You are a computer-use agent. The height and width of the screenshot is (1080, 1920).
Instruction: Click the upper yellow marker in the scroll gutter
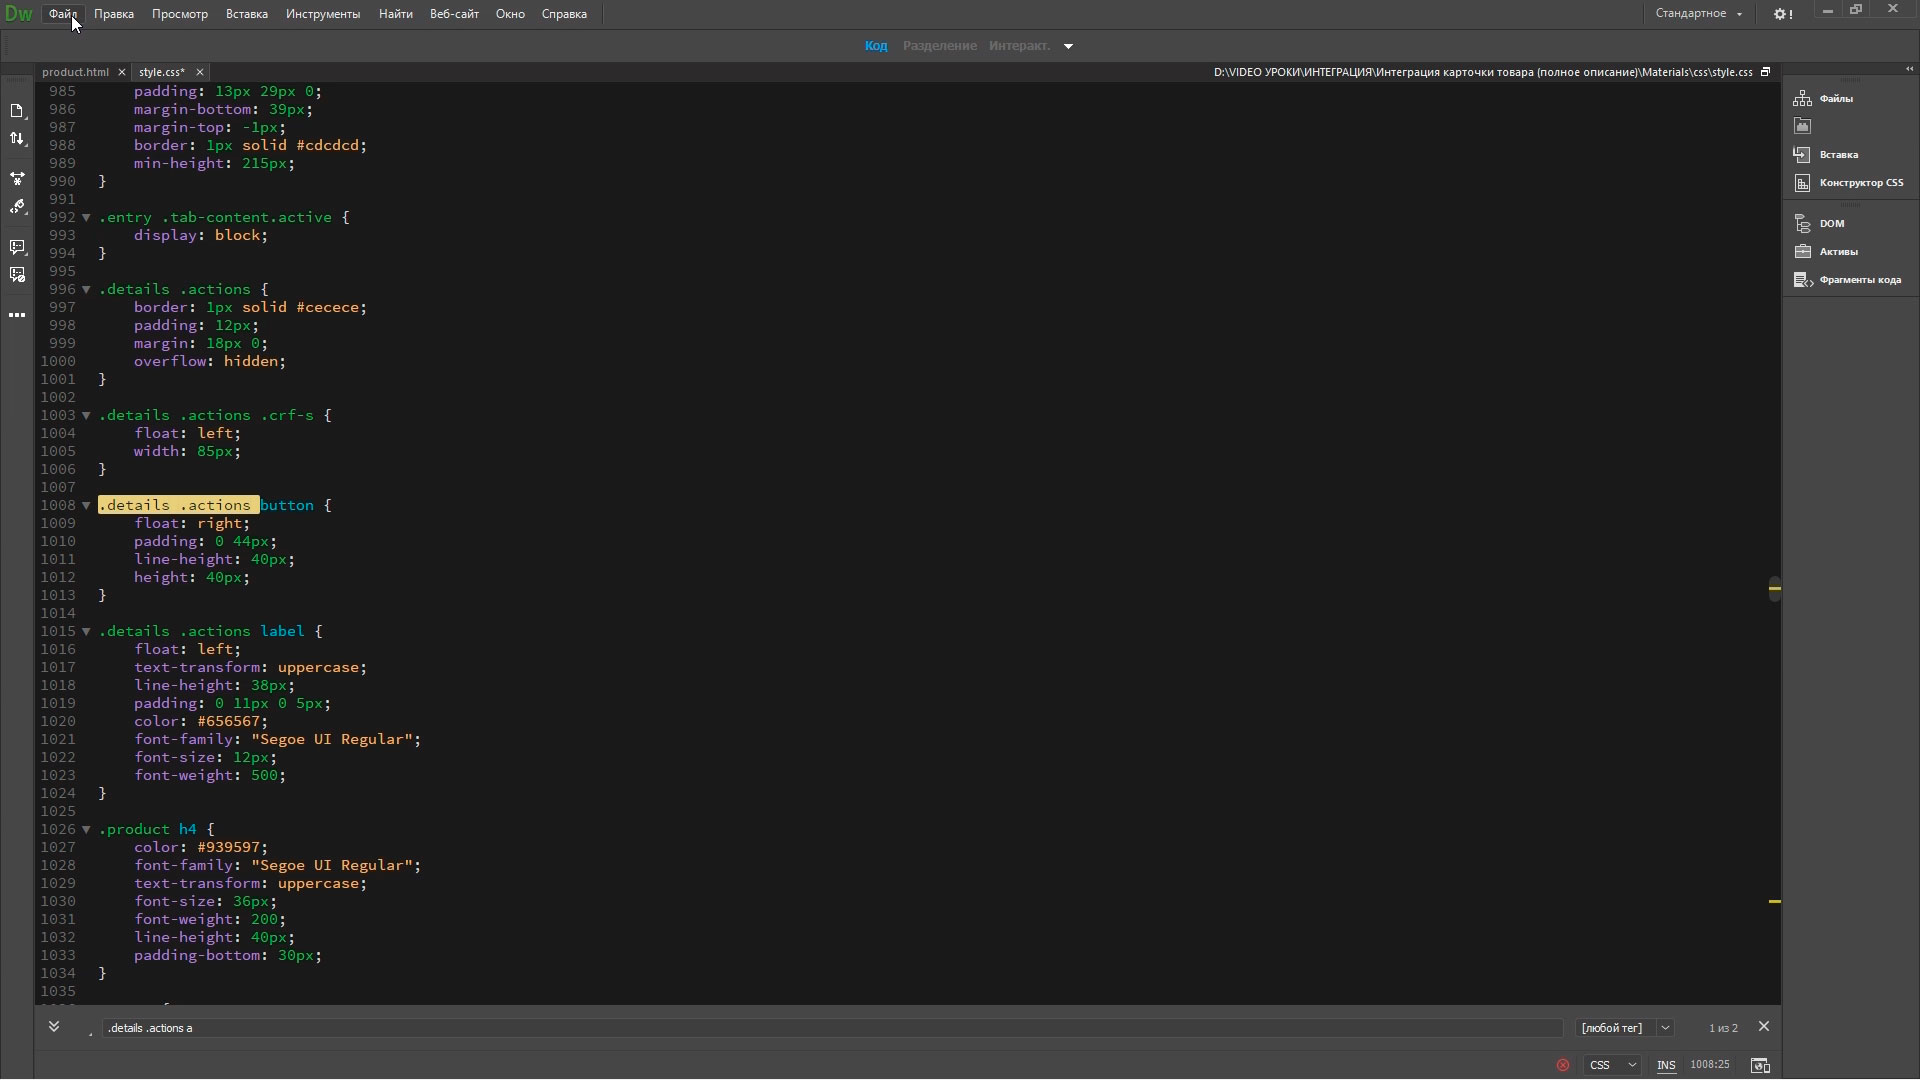pyautogui.click(x=1775, y=588)
